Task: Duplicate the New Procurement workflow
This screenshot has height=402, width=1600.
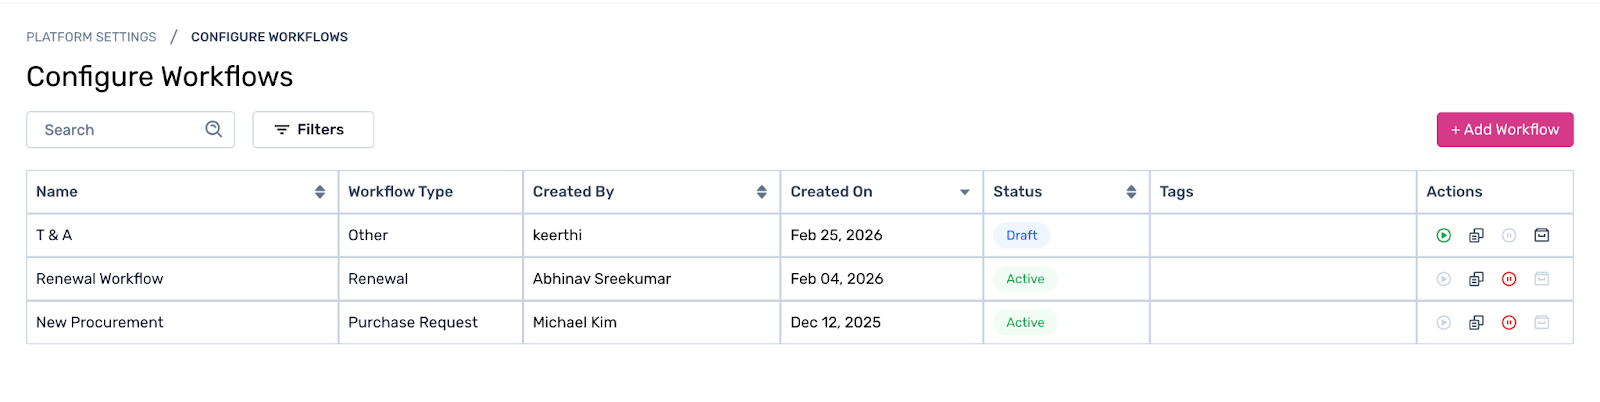Action: click(1476, 323)
